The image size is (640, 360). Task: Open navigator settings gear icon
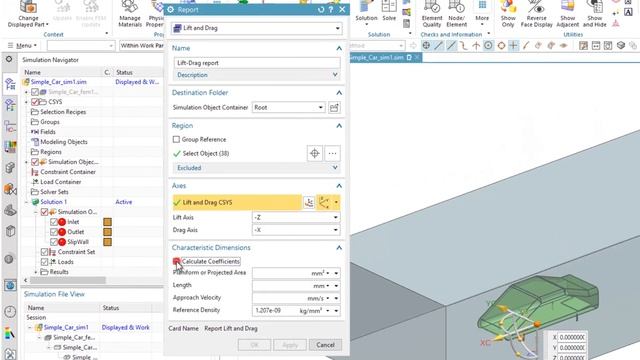pos(9,59)
